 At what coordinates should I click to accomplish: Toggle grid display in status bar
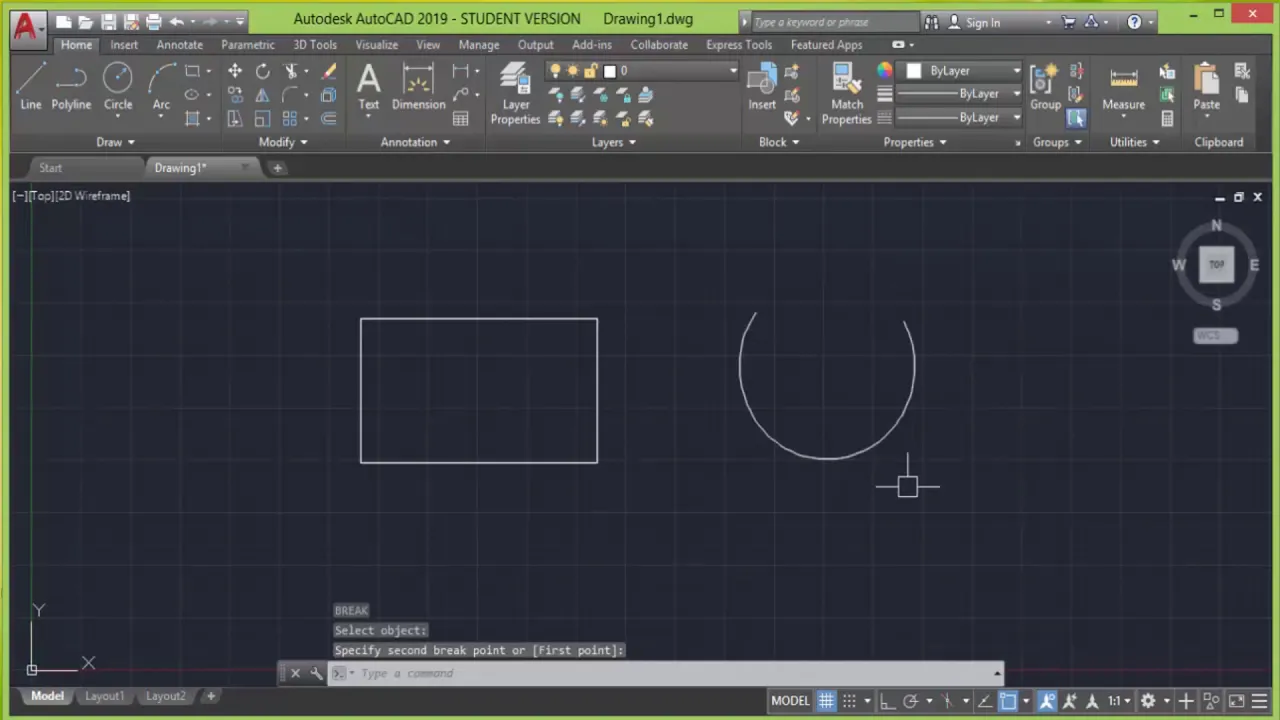pos(826,701)
